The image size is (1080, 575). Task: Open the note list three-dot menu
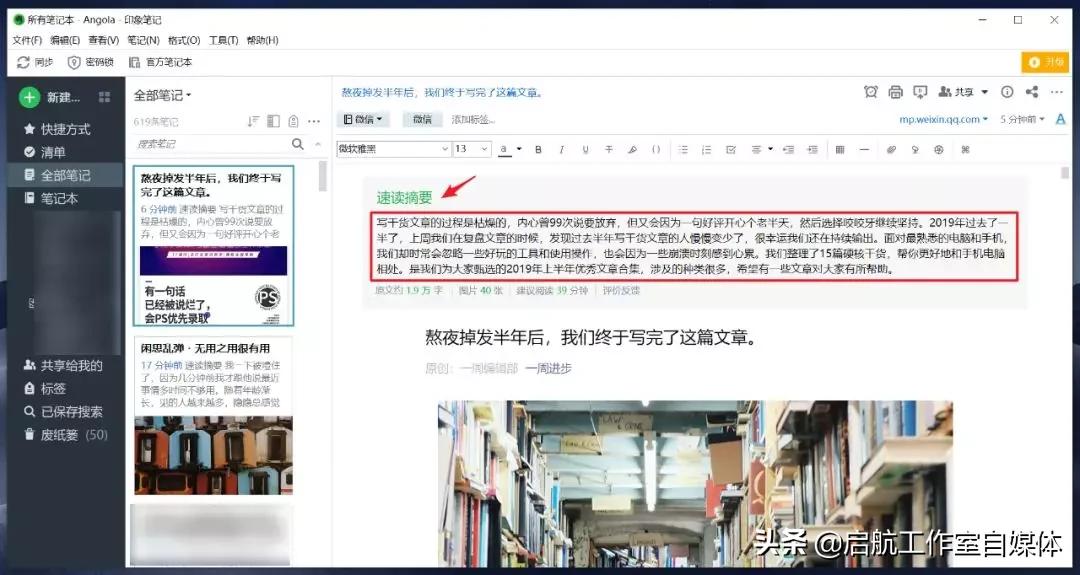(x=314, y=121)
